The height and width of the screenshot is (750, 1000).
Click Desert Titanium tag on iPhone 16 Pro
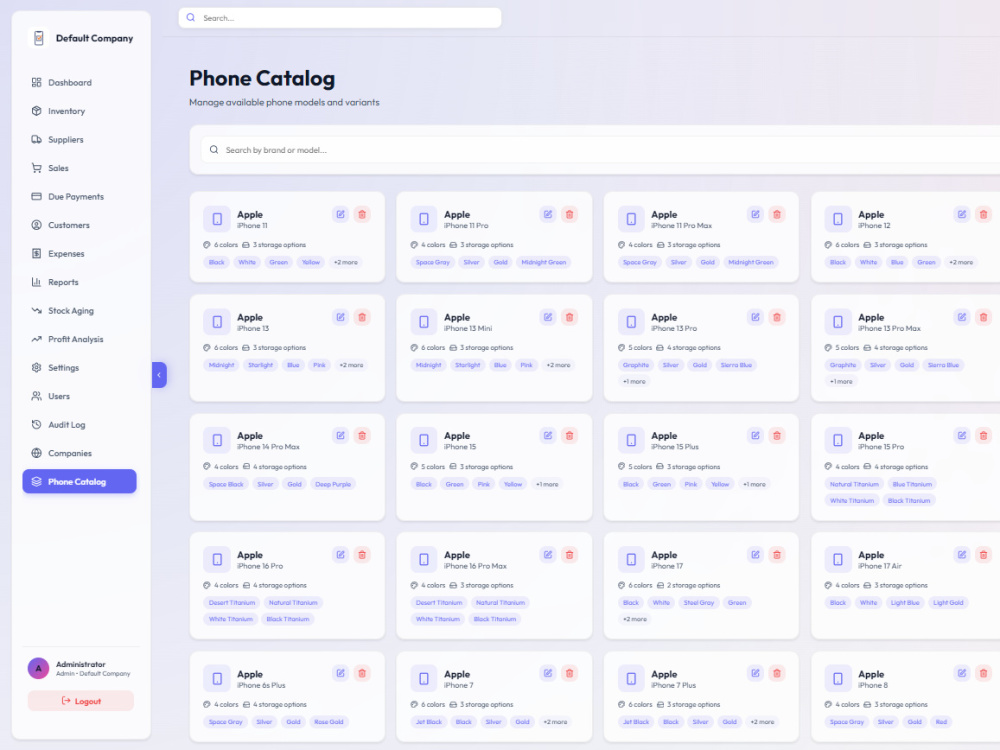(x=232, y=603)
